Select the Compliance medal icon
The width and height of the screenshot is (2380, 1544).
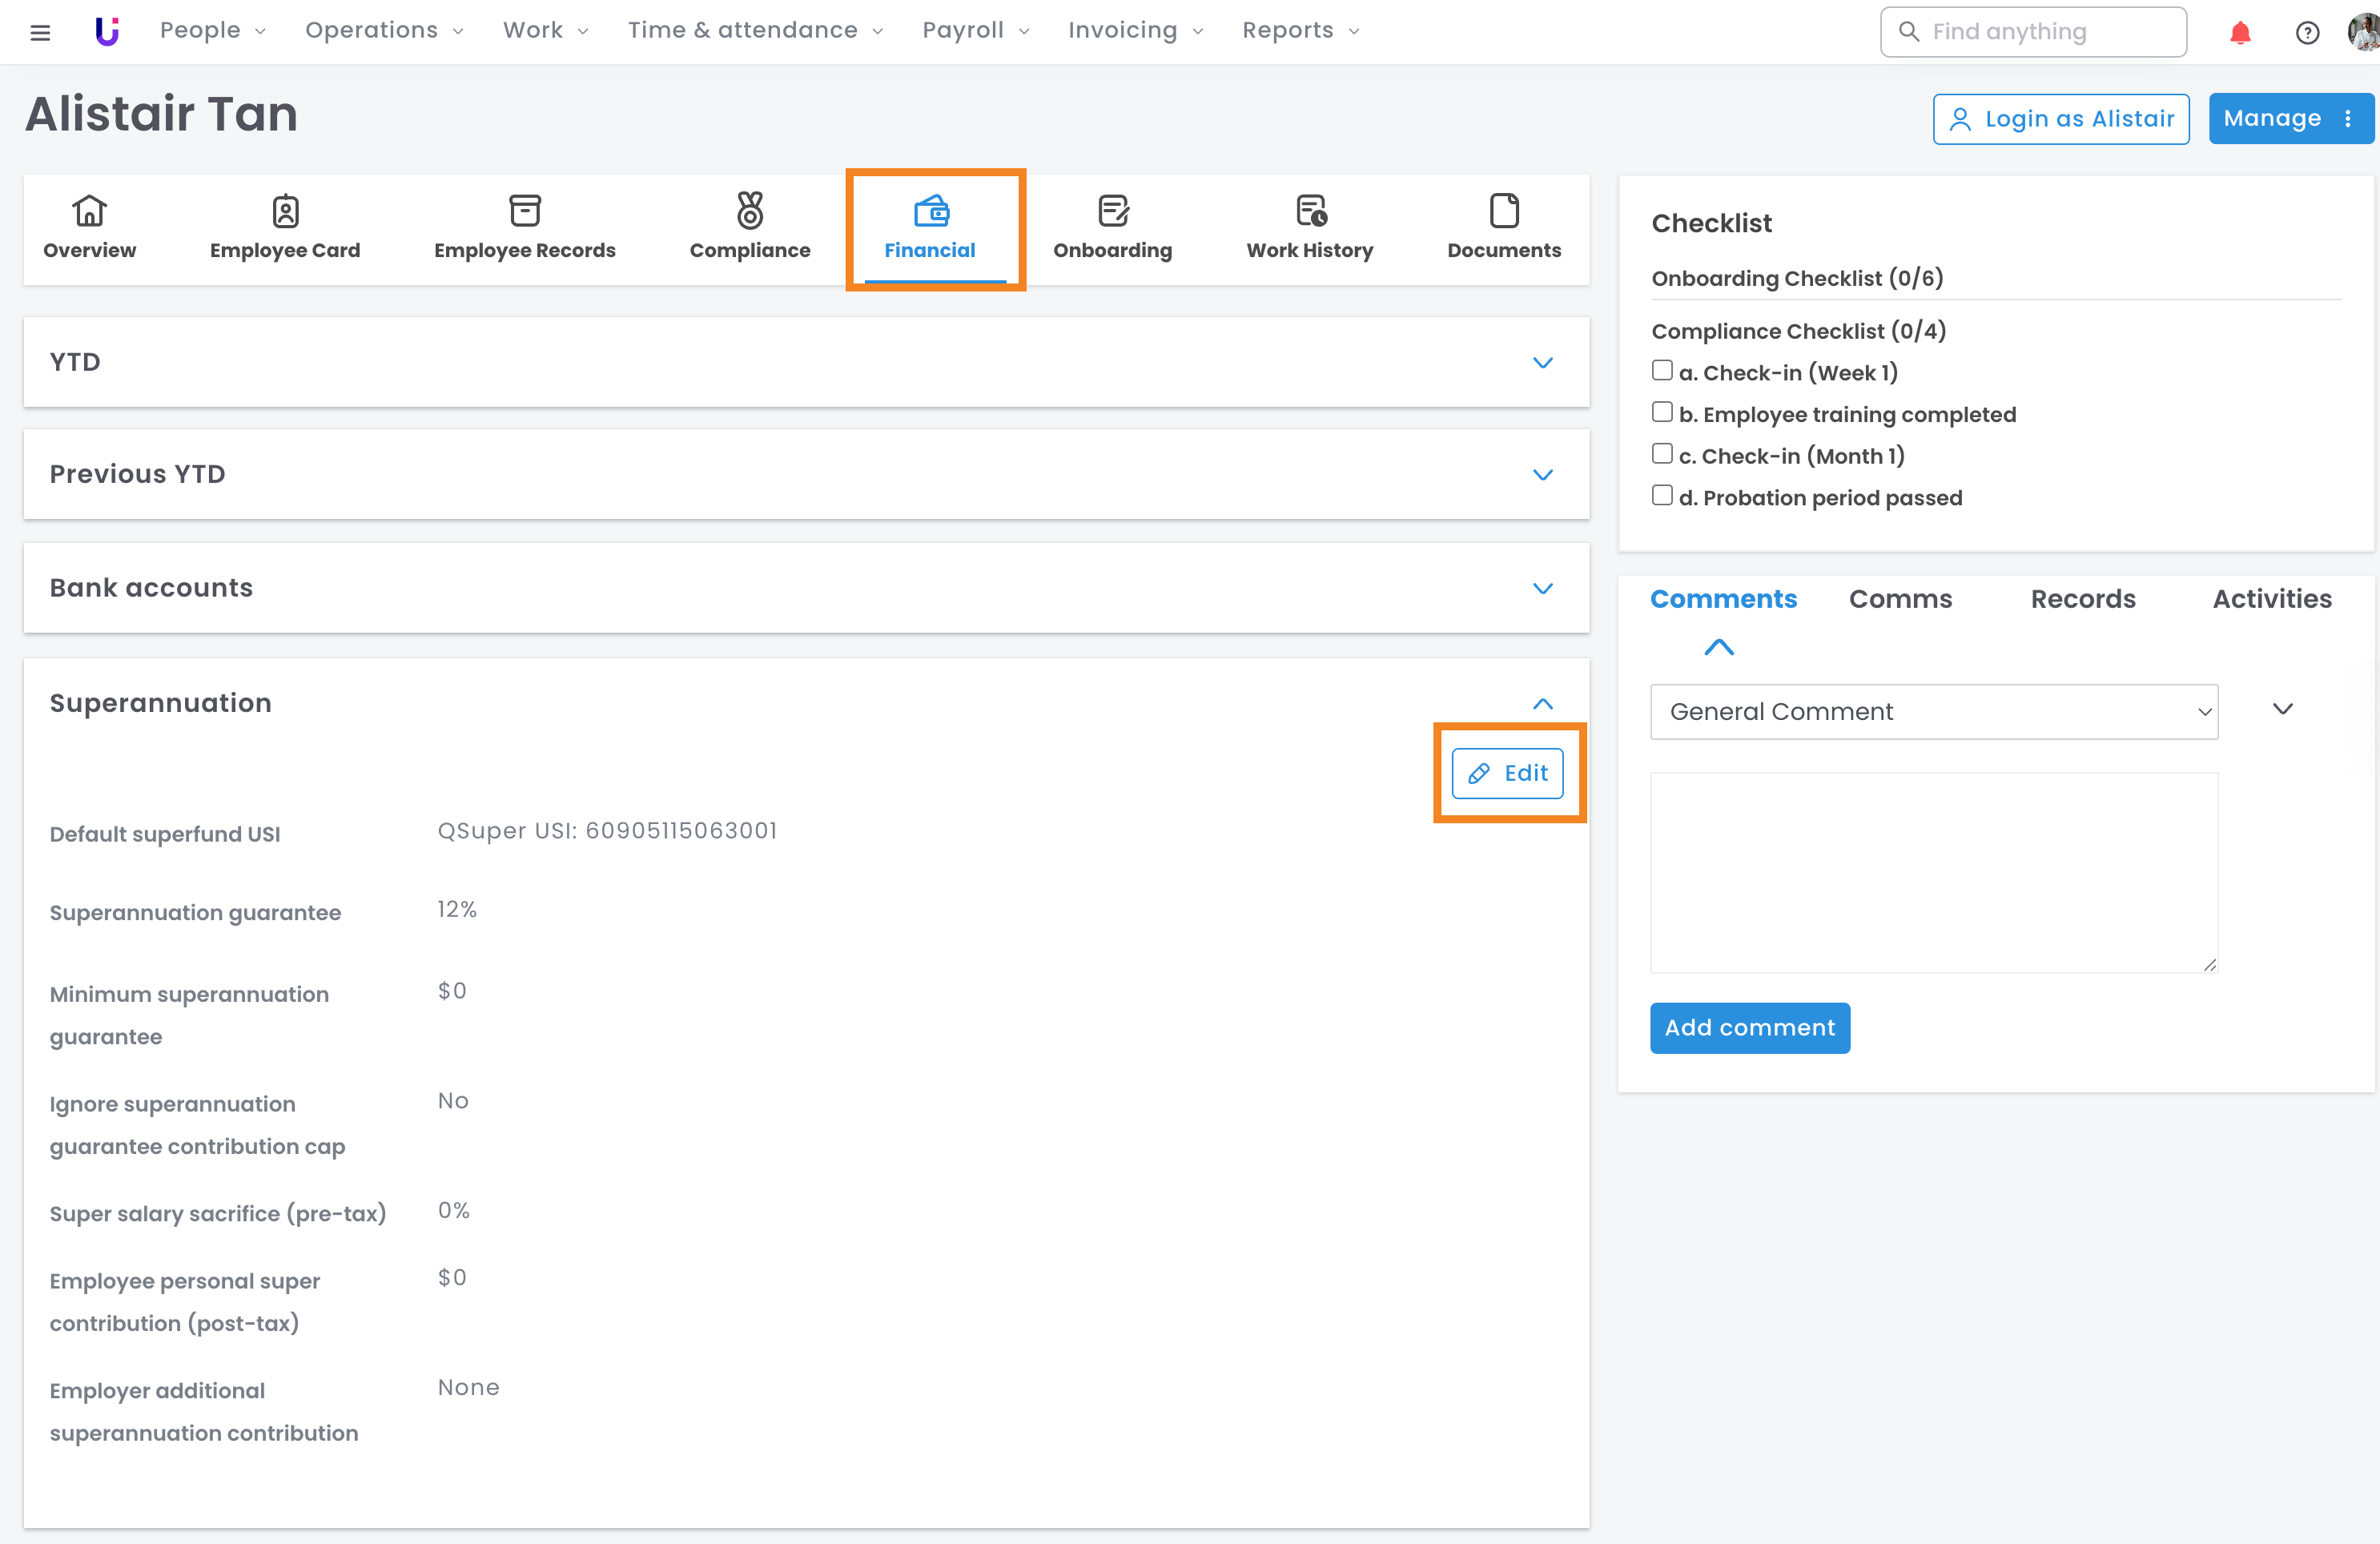click(x=749, y=211)
